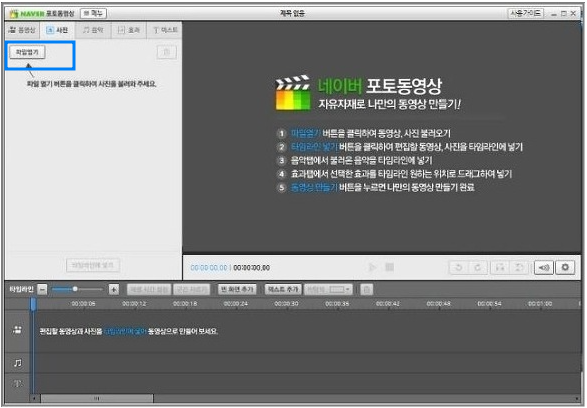Screen dimensions: 587x408
Task: Click the blue timeline playhead marker
Action: [x=33, y=304]
